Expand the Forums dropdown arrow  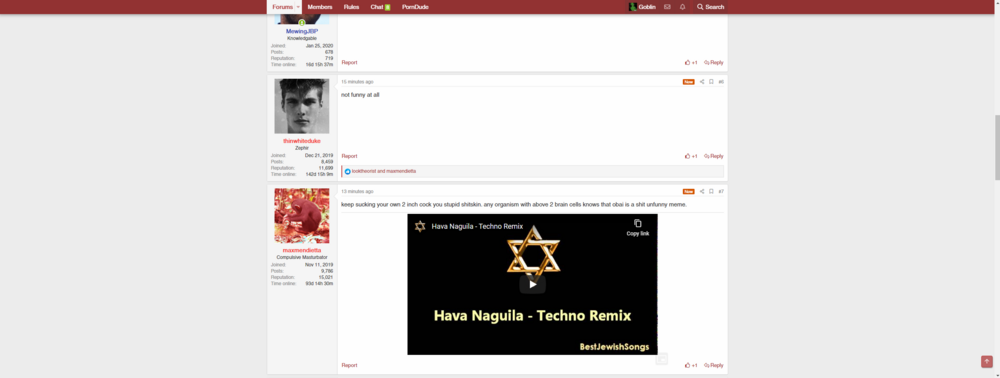coord(298,7)
